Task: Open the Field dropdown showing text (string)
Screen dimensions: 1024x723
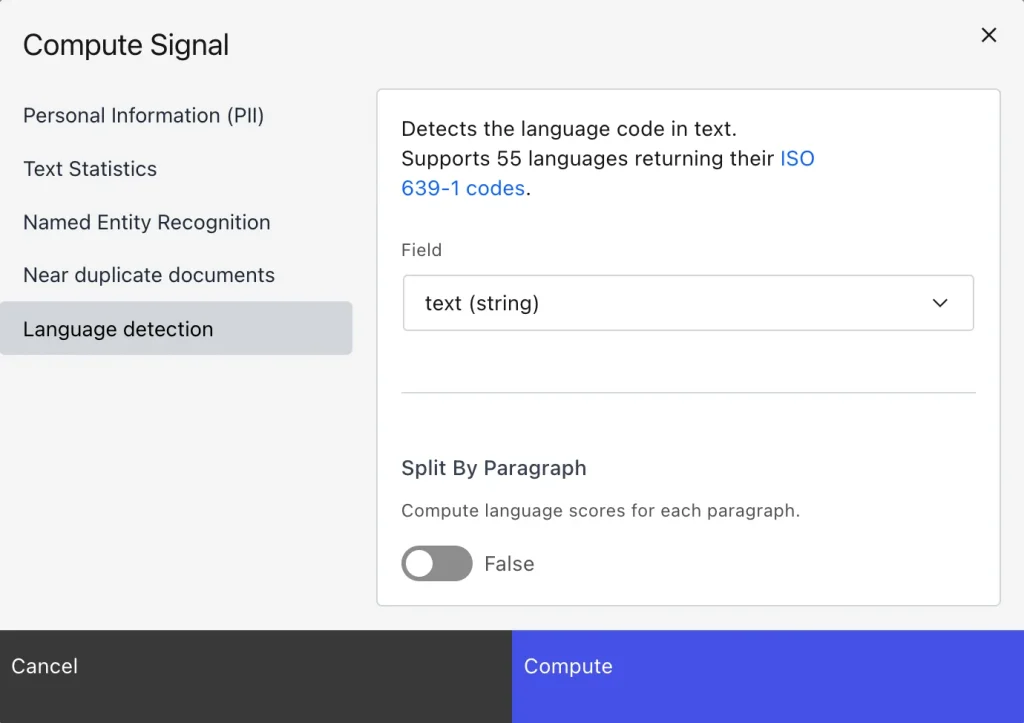Action: pyautogui.click(x=688, y=303)
